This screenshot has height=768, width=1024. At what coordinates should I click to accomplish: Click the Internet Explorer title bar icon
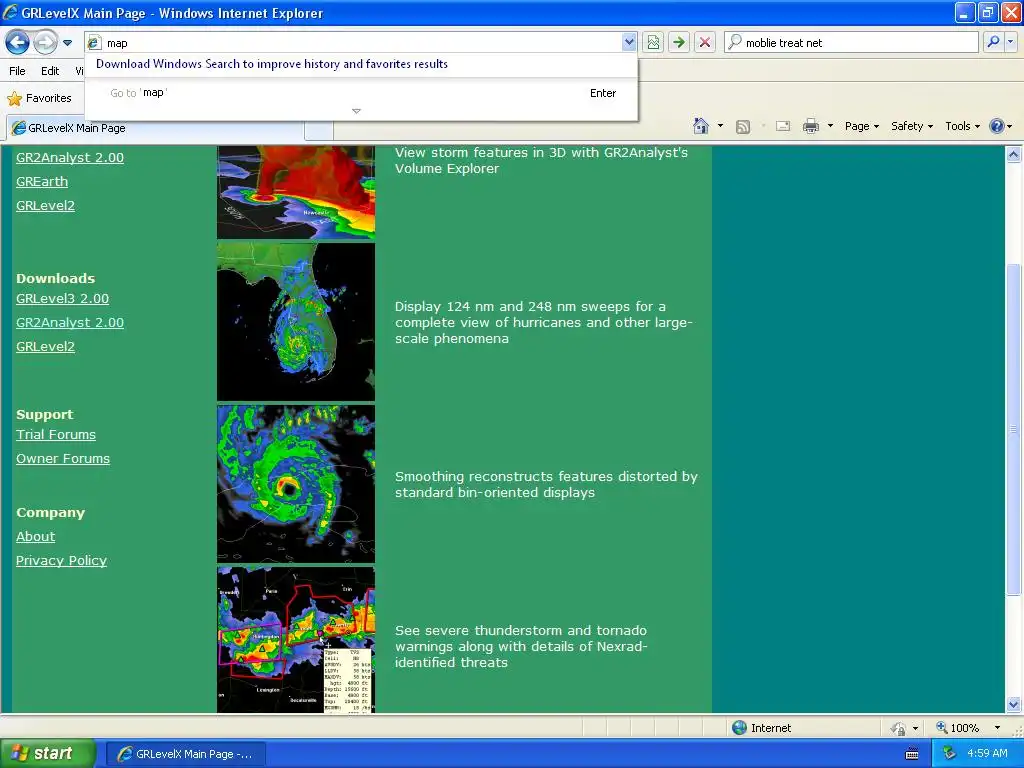[10, 12]
